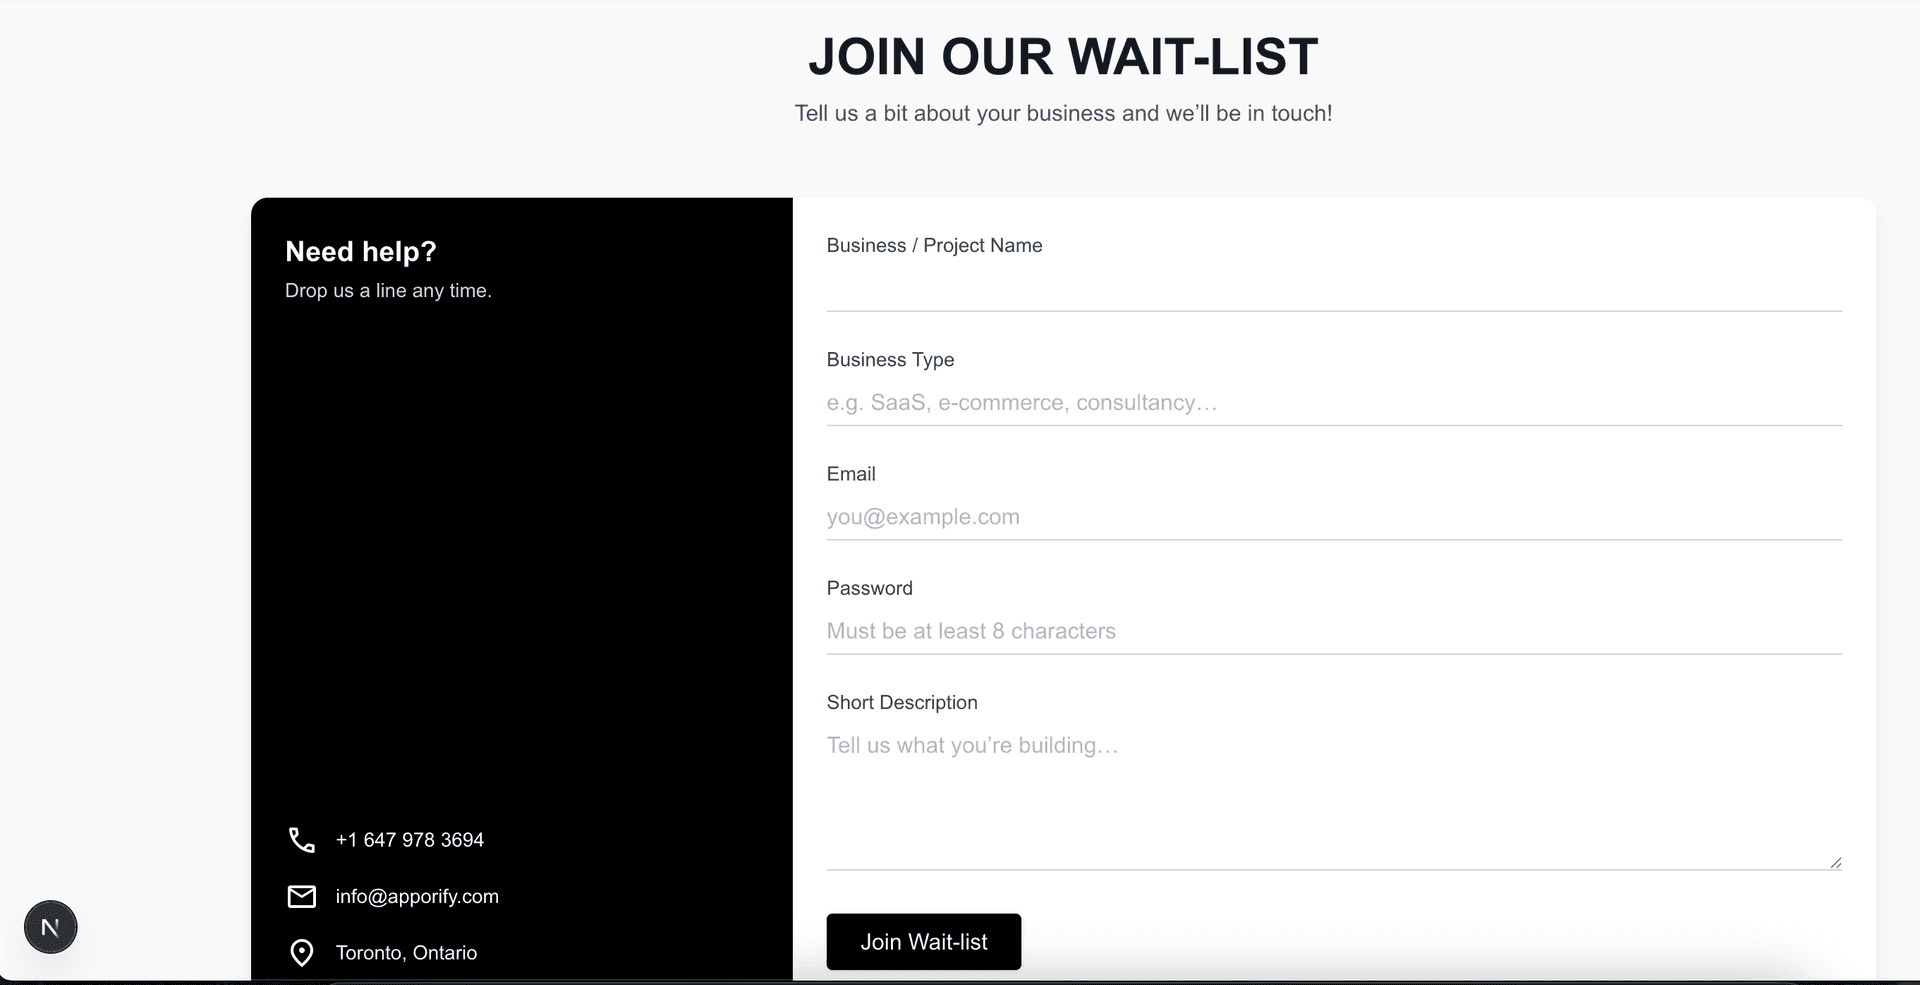Click the Email field label

tap(851, 474)
